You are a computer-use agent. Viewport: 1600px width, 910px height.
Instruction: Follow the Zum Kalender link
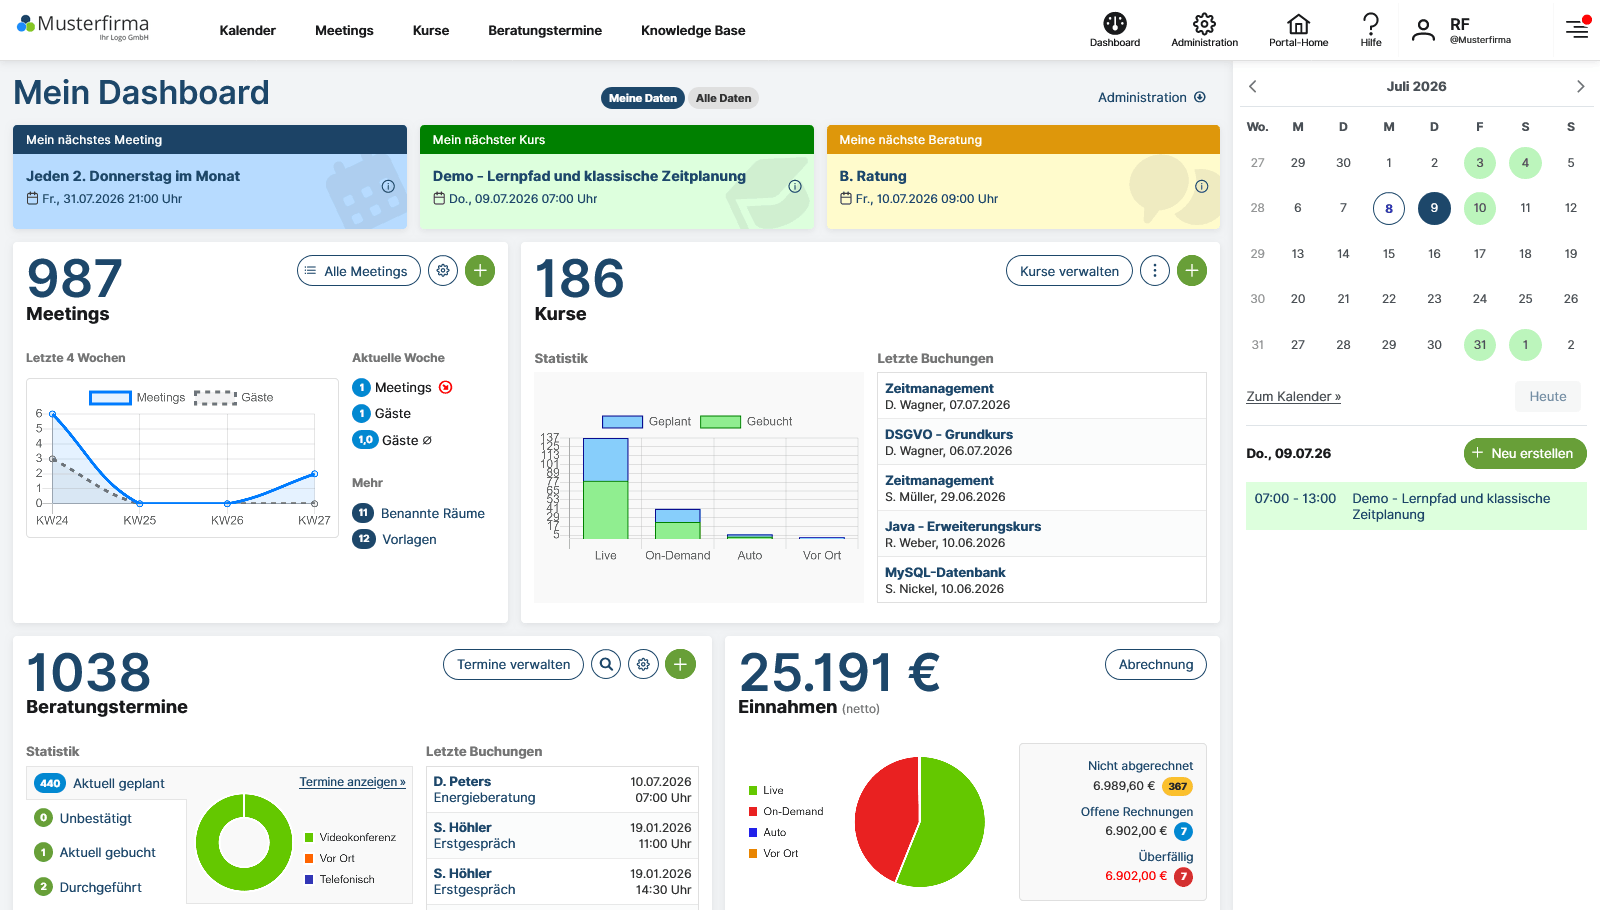pos(1293,396)
